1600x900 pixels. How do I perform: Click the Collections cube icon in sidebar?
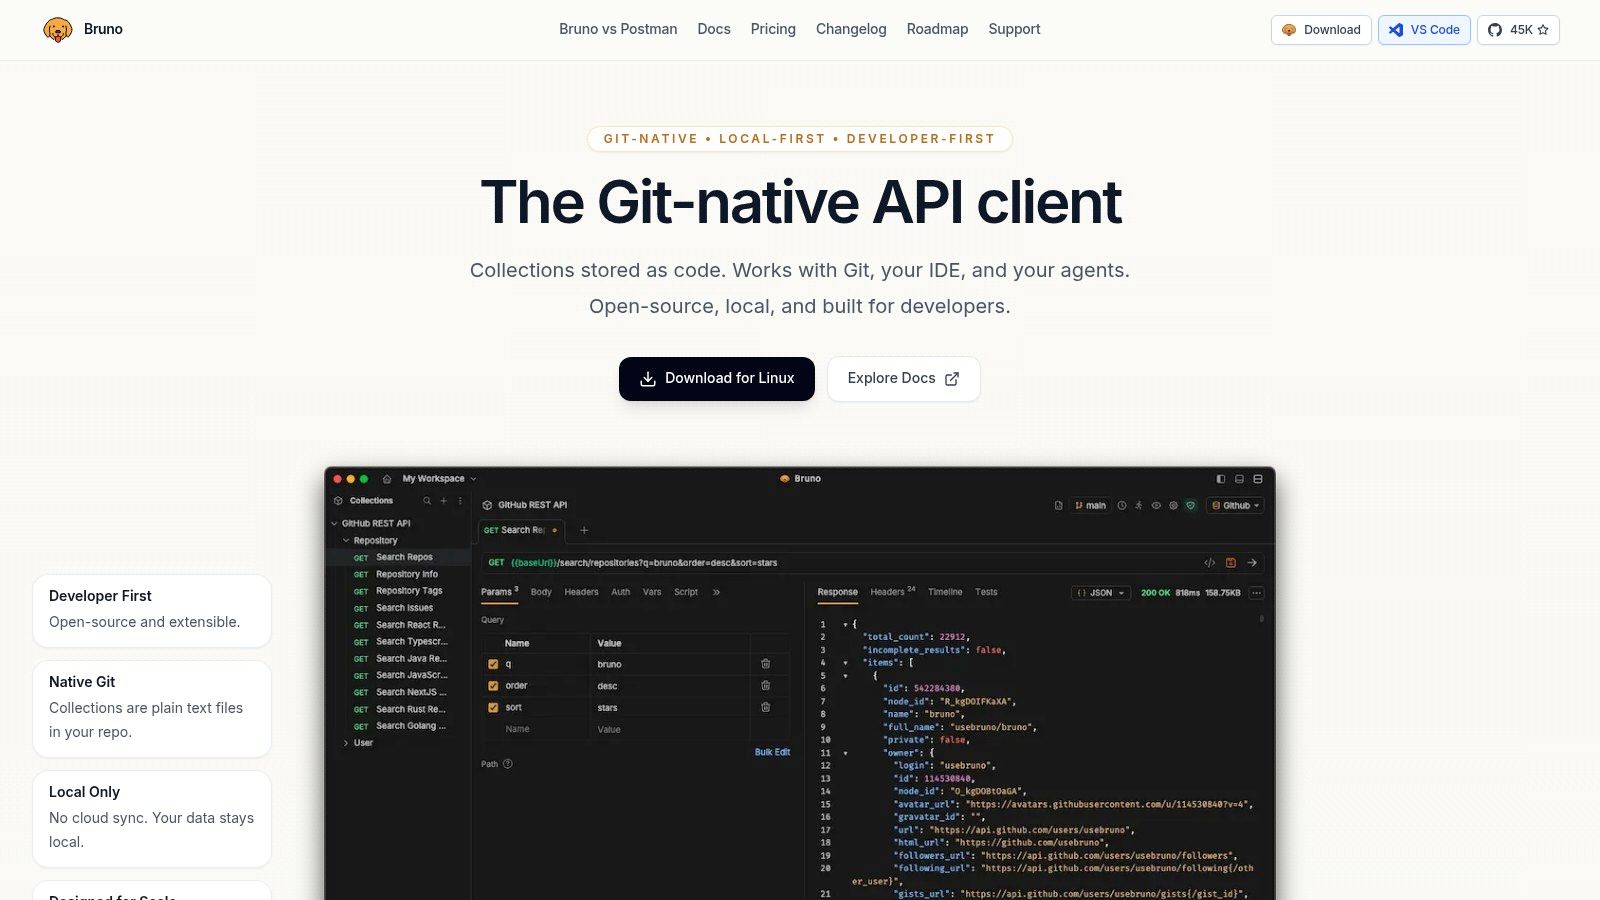[x=338, y=501]
